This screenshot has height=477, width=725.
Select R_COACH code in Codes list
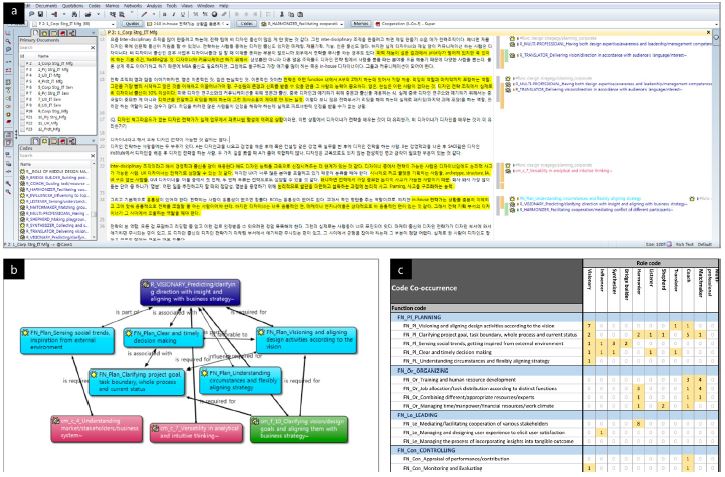[x=55, y=183]
